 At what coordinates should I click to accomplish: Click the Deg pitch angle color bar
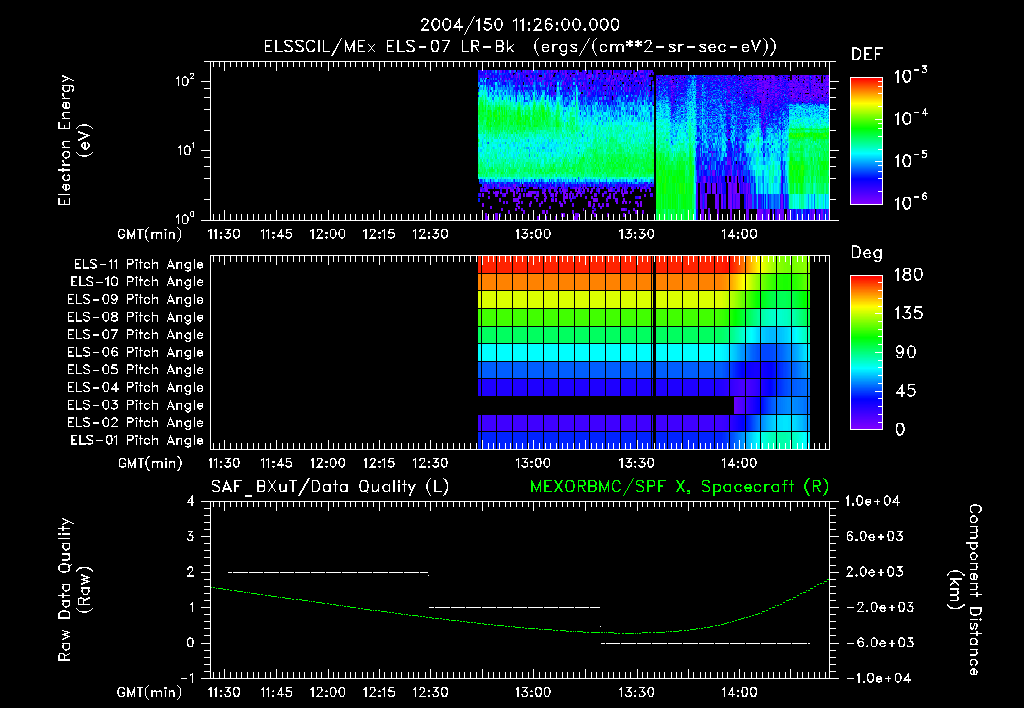tap(866, 352)
